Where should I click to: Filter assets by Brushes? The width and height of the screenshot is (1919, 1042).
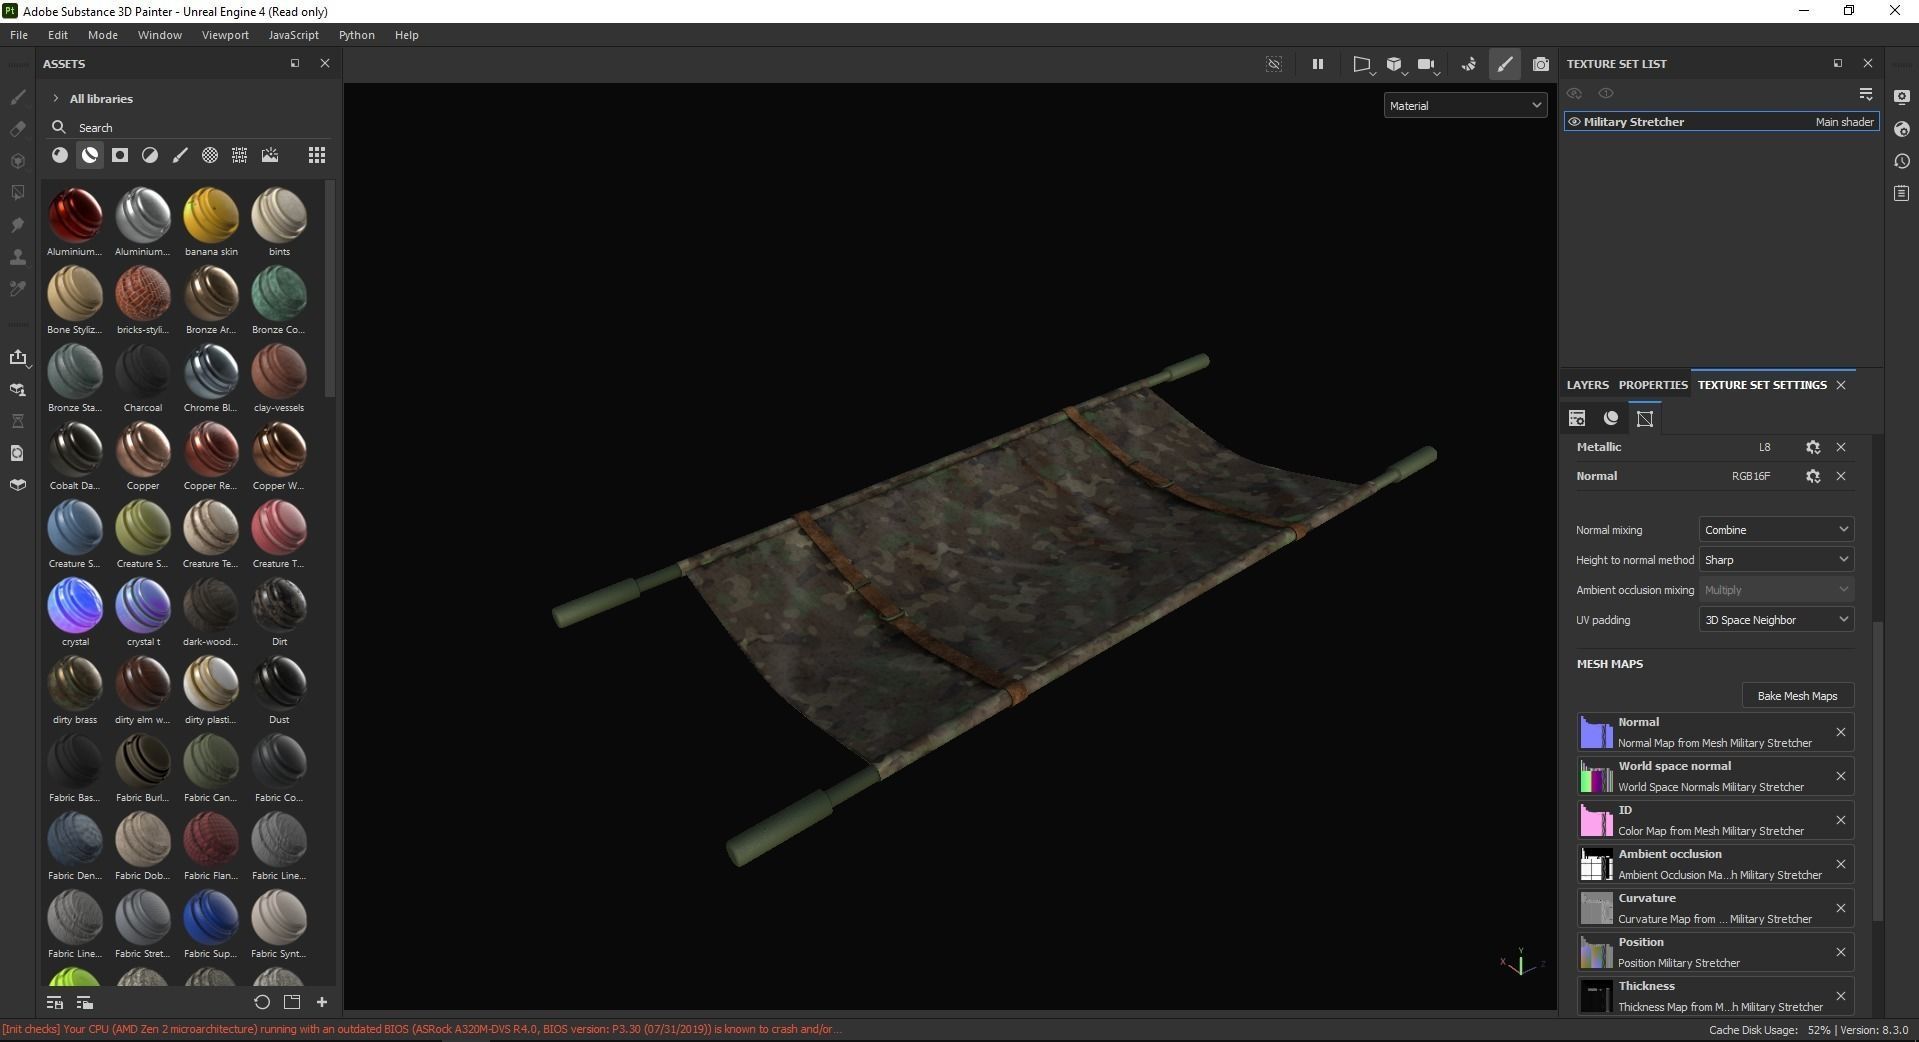(x=180, y=155)
